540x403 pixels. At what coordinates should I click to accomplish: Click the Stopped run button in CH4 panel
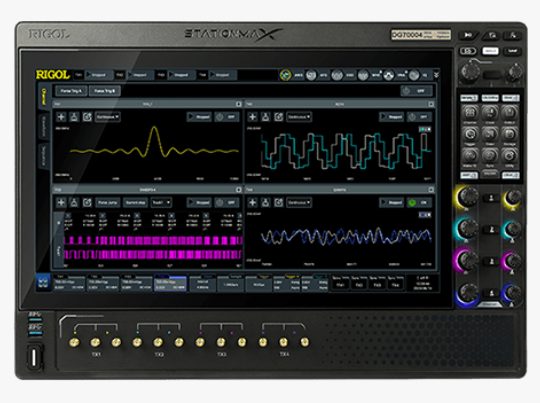391,203
